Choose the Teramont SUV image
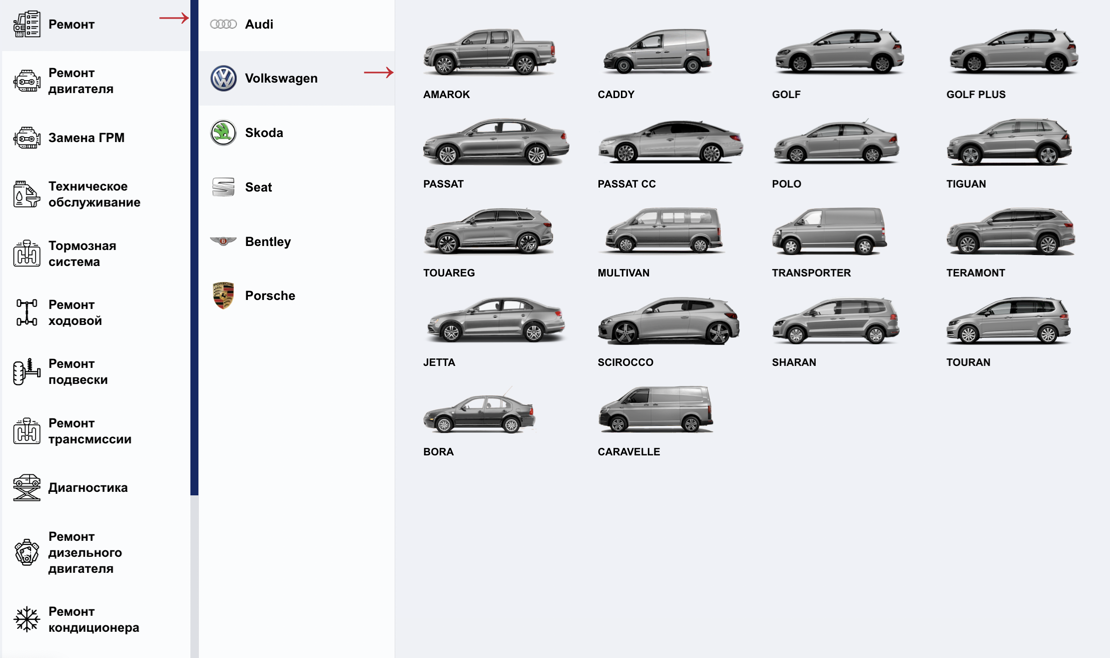This screenshot has height=658, width=1111. point(1011,231)
